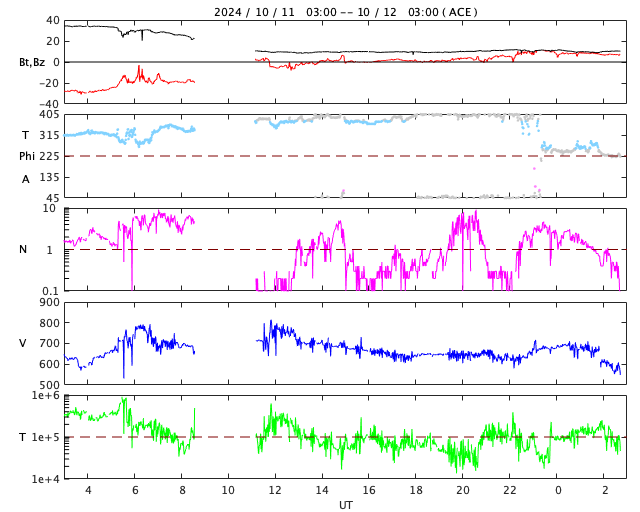This screenshot has width=640, height=512.
Task: Click the '315' angle tick label
Action: 49,136
